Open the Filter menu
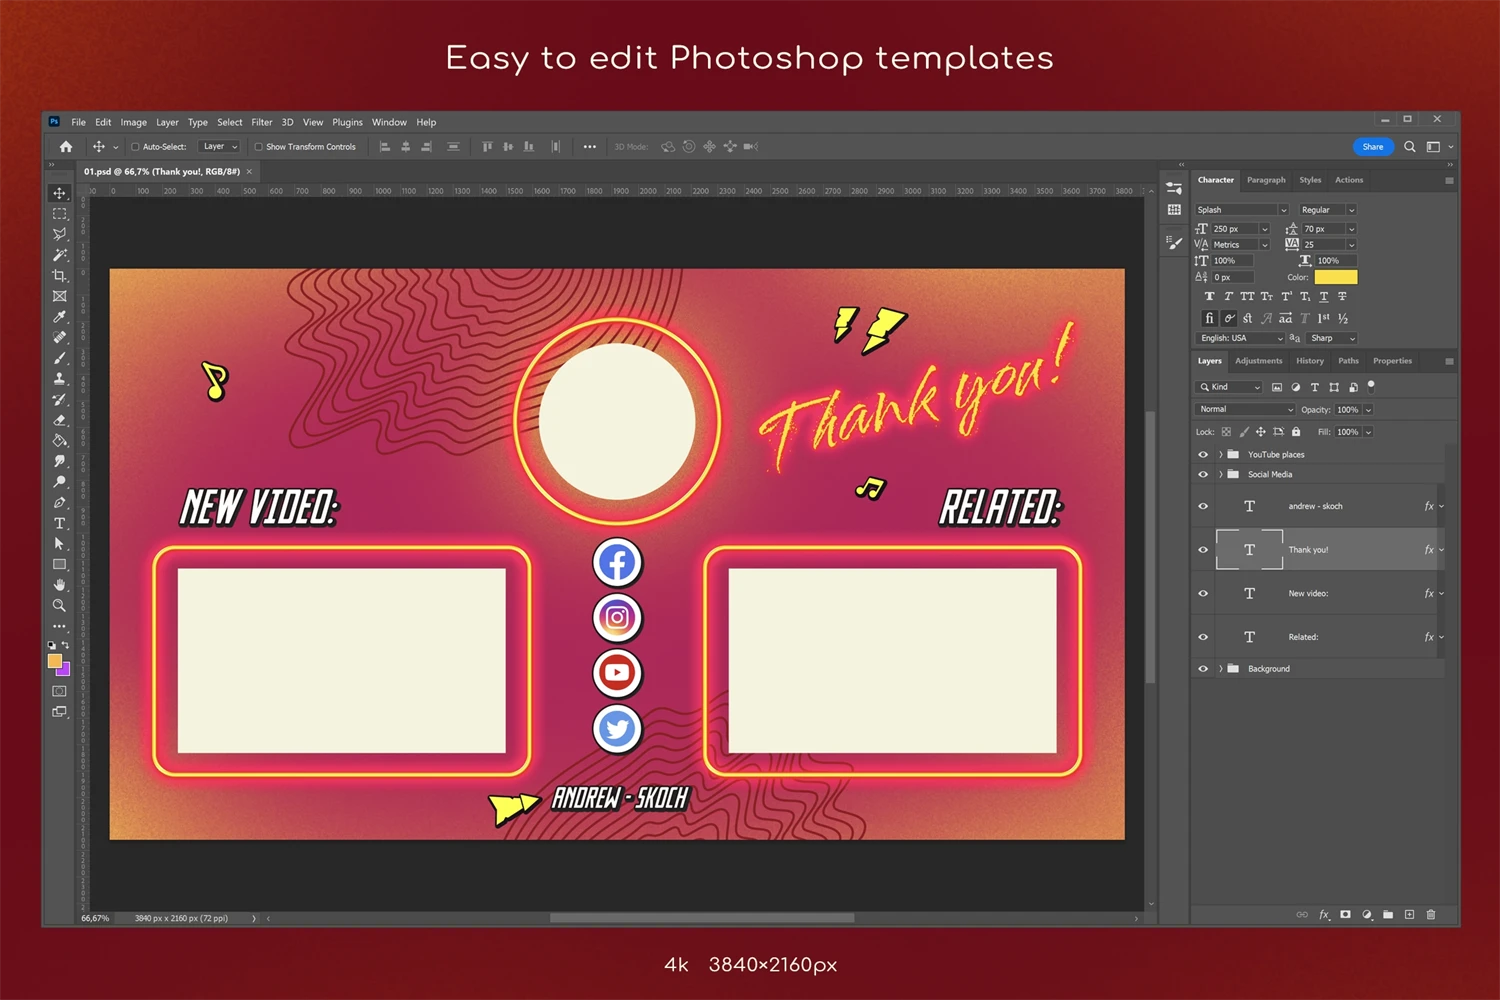Viewport: 1500px width, 1000px height. coord(262,122)
